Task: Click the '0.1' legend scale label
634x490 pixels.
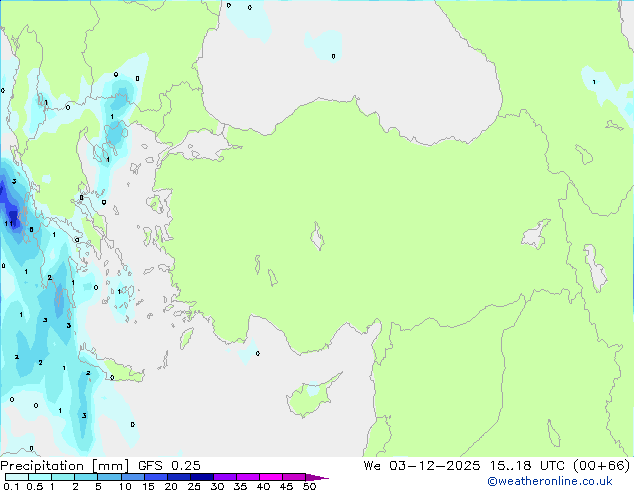Action: 11,486
